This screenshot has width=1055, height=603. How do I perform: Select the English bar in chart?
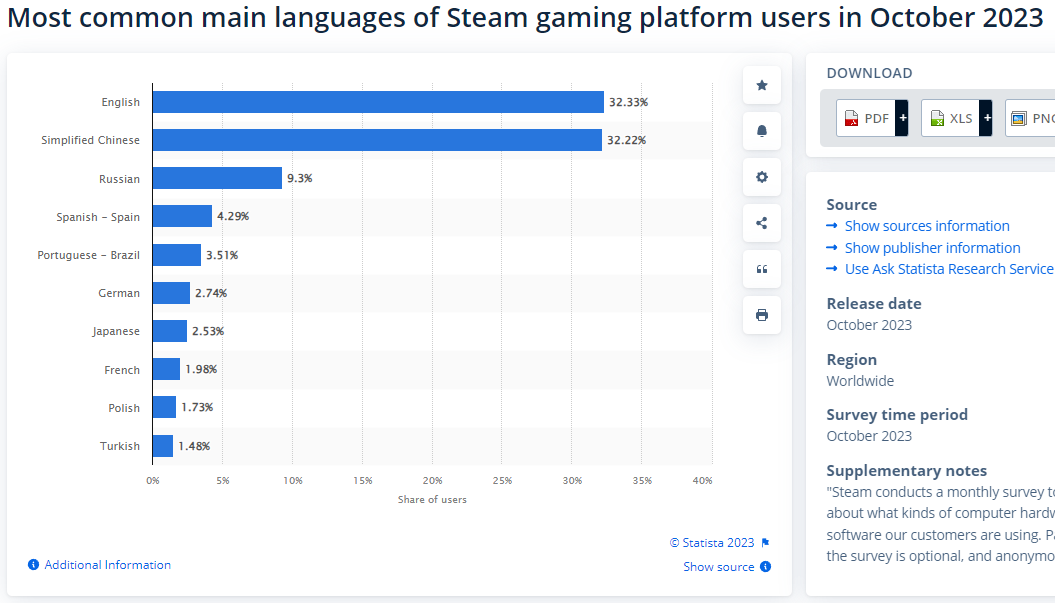coord(378,102)
